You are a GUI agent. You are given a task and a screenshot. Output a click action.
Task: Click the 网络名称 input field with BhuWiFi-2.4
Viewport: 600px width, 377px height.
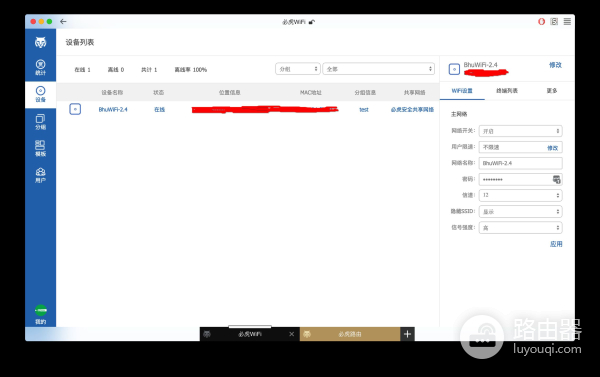click(520, 163)
